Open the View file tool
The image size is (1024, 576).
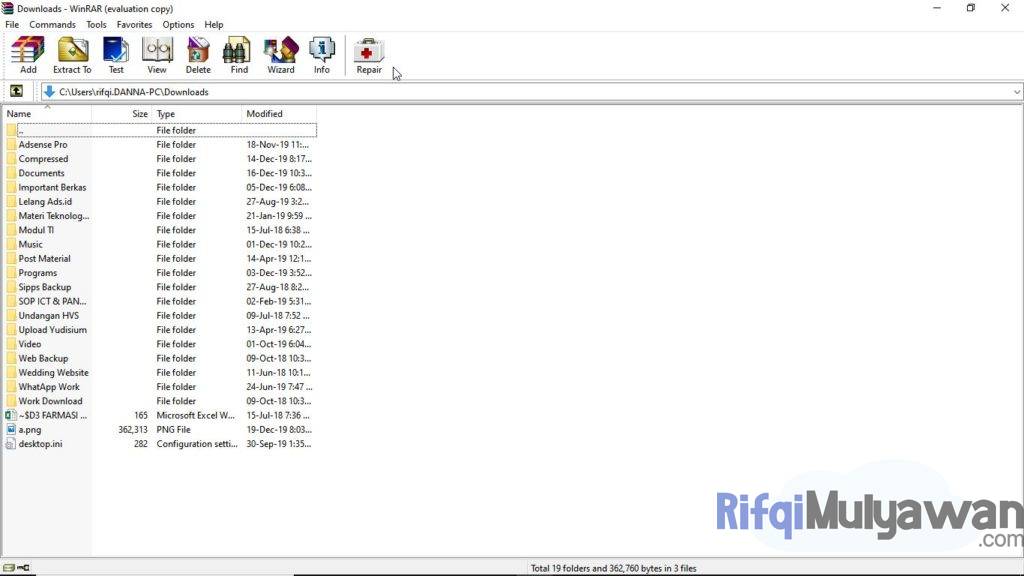click(157, 55)
